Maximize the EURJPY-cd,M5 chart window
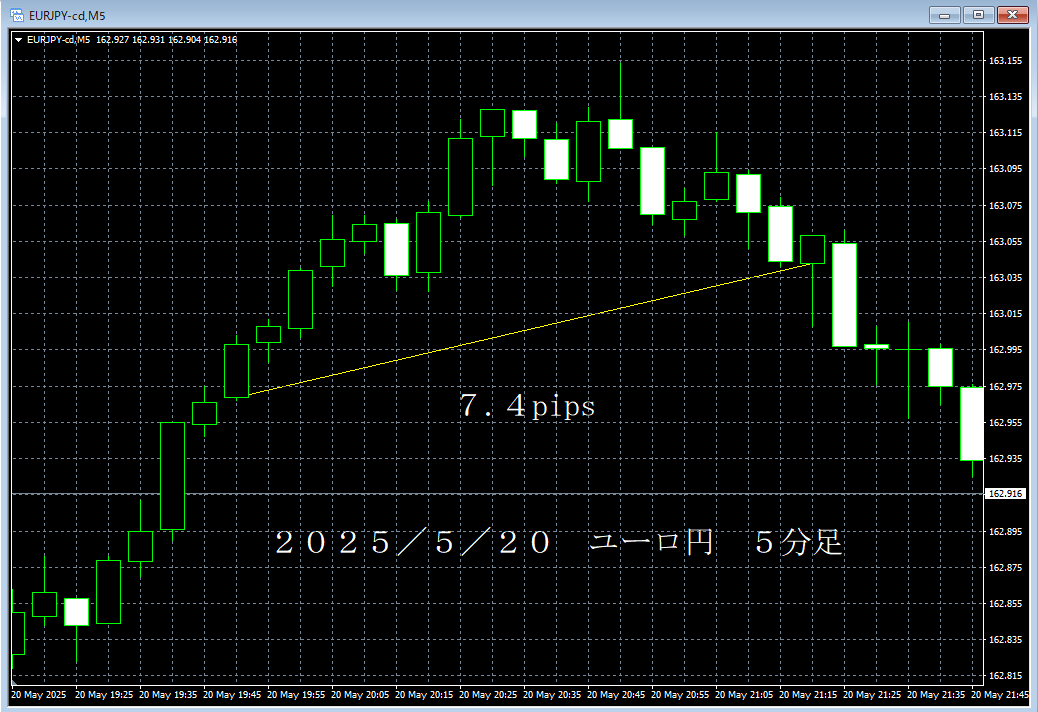Screen dimensions: 1038x712 [x=978, y=15]
